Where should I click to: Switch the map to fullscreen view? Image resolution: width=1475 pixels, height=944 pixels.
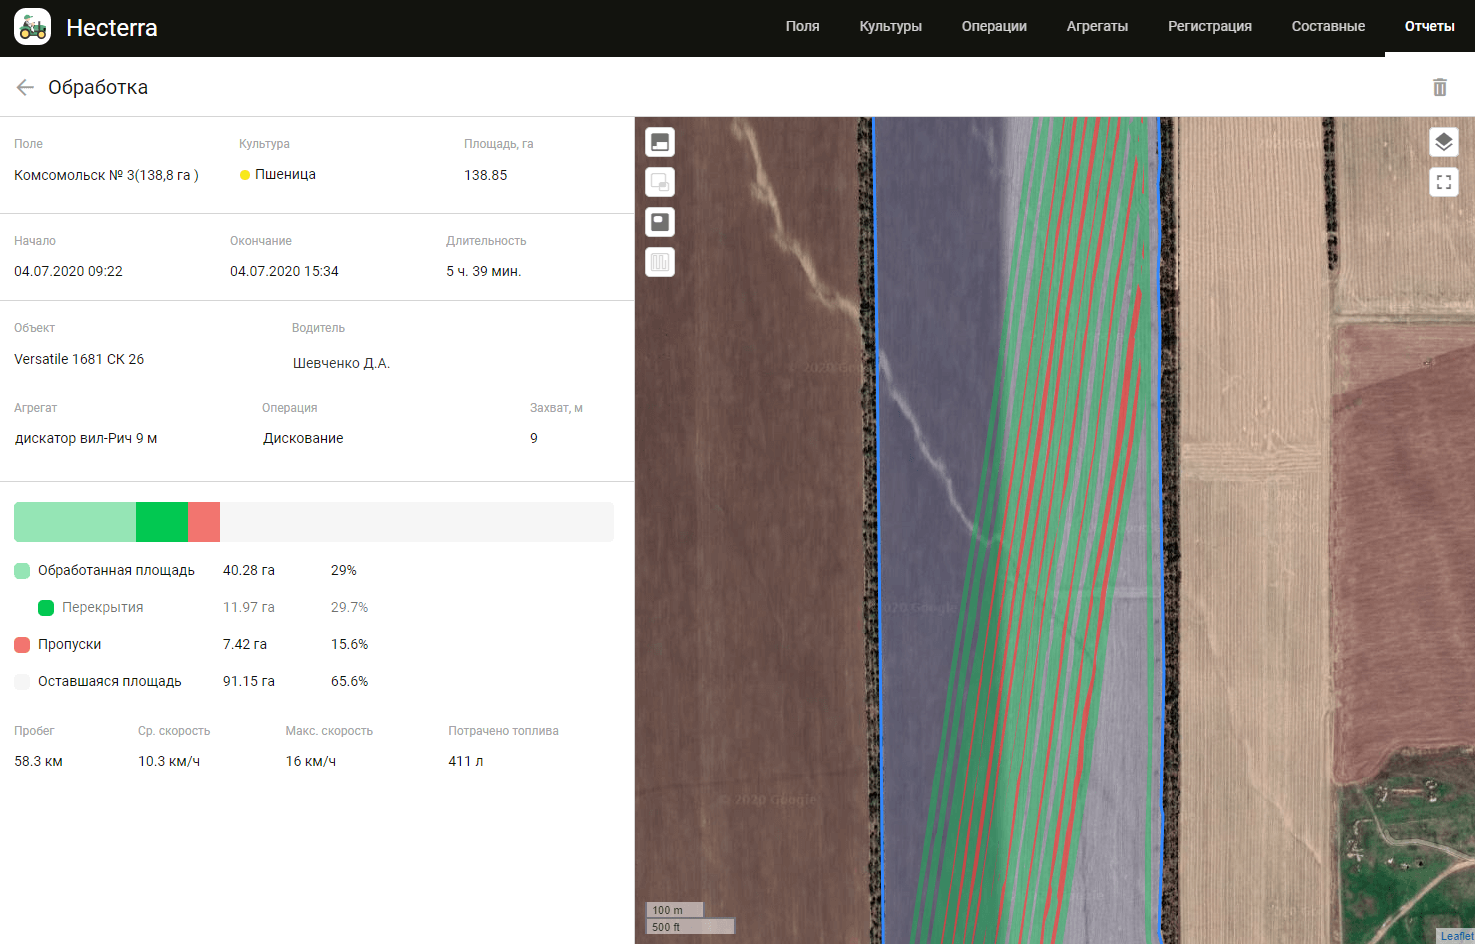[x=1443, y=182]
